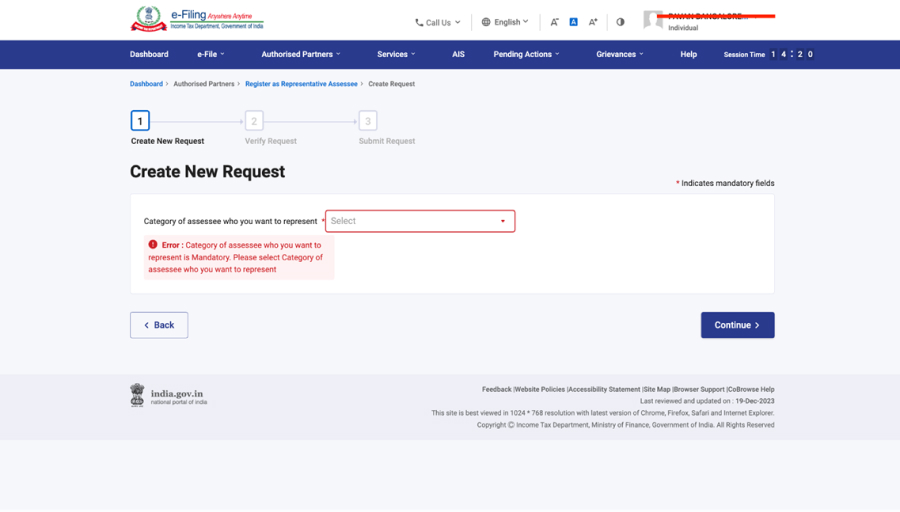Click the phone icon beside Call Us
The image size is (900, 512).
click(x=419, y=22)
